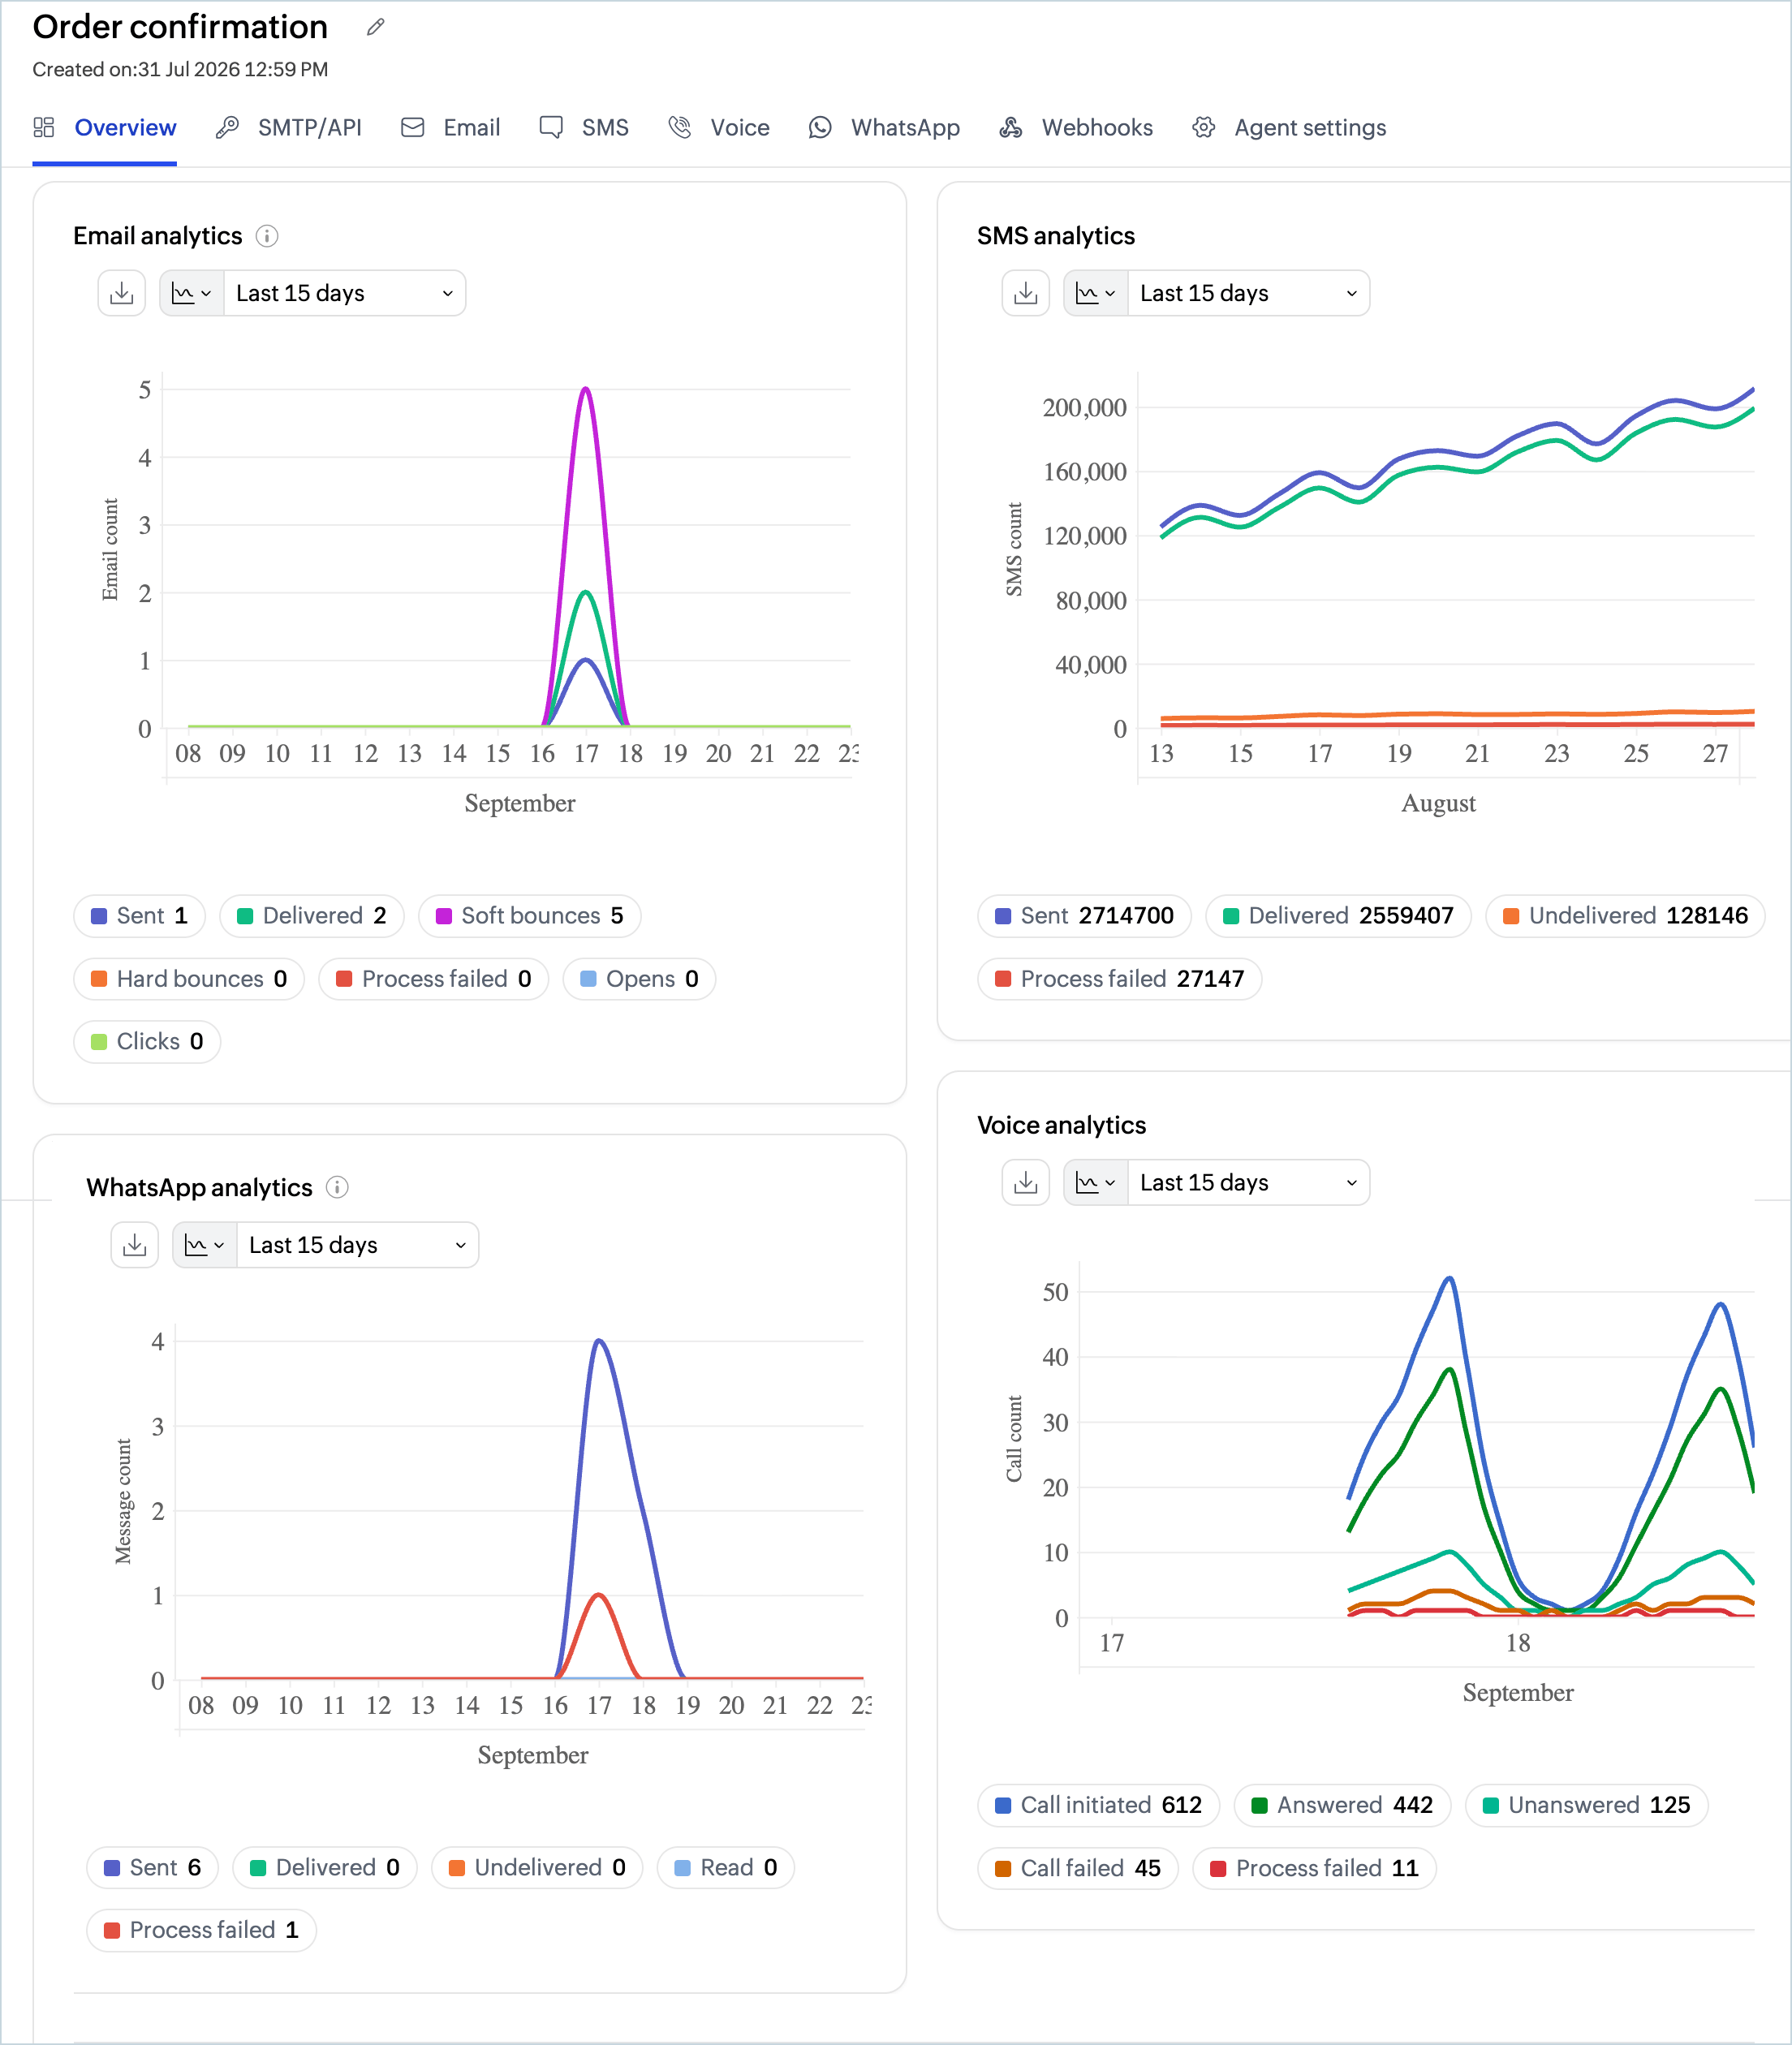The width and height of the screenshot is (1792, 2045).
Task: Open chart type selector in WhatsApp analytics
Action: coord(205,1245)
